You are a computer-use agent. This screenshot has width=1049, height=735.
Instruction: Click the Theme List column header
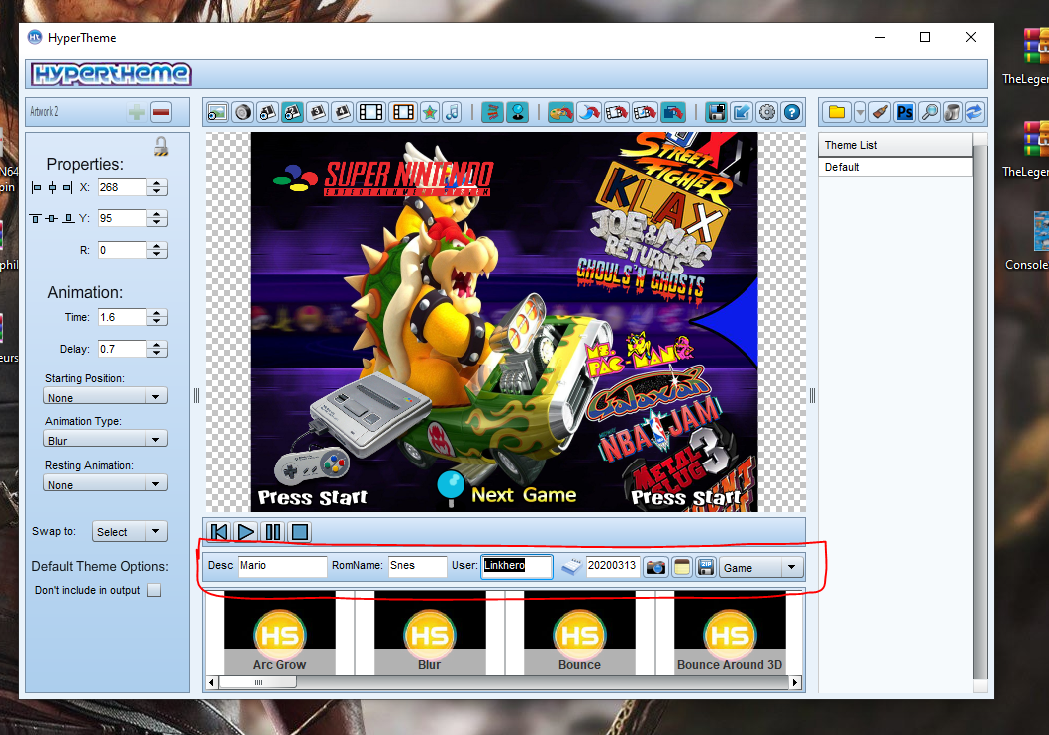tap(895, 145)
